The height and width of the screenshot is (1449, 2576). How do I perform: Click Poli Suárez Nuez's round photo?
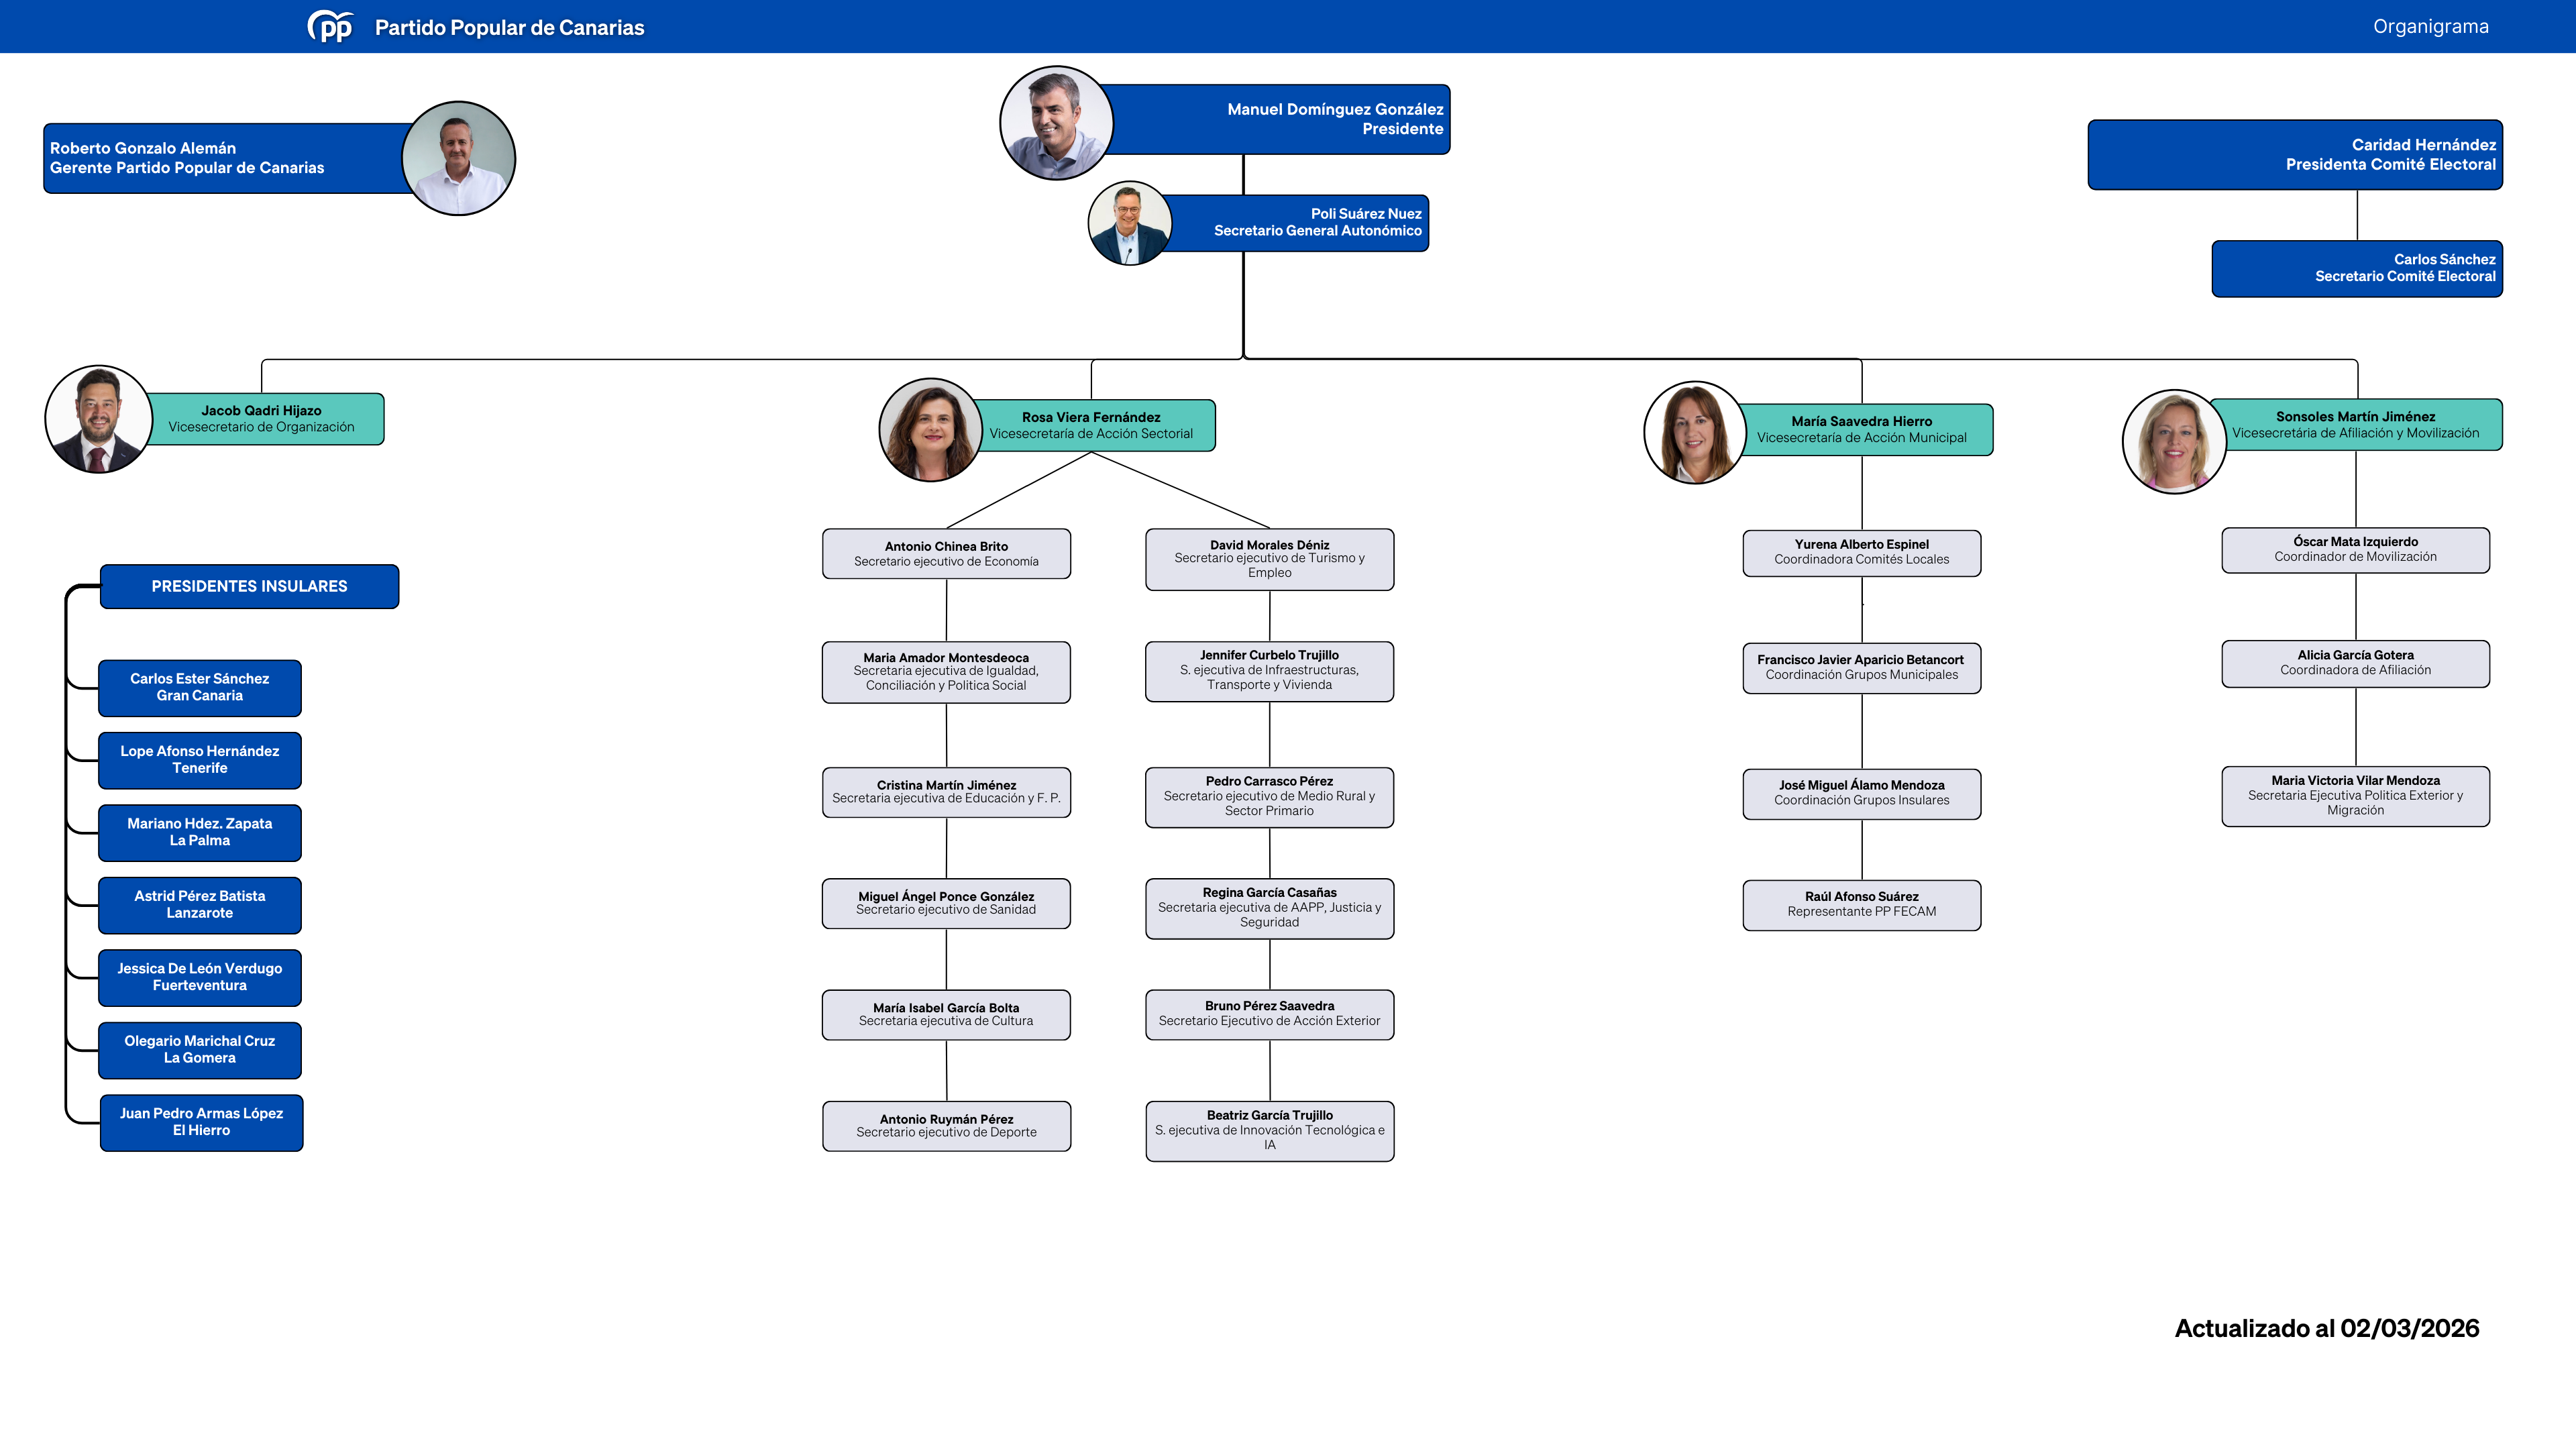click(1129, 223)
